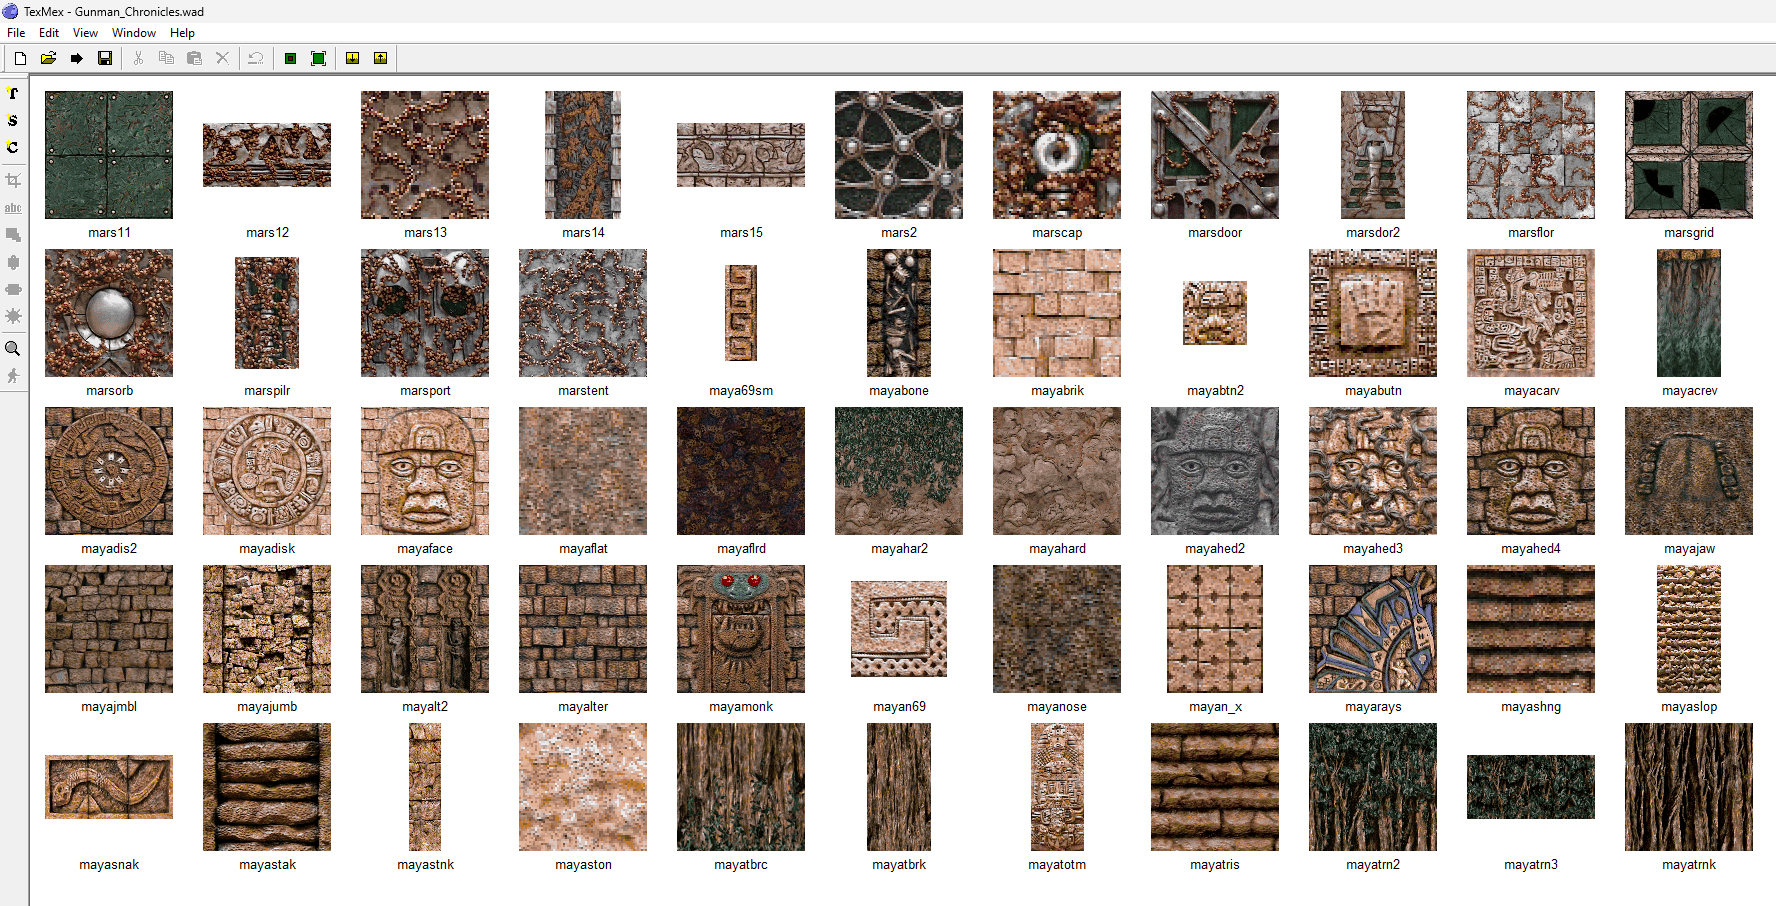Select the magnifying glass zoom tool

pyautogui.click(x=13, y=349)
